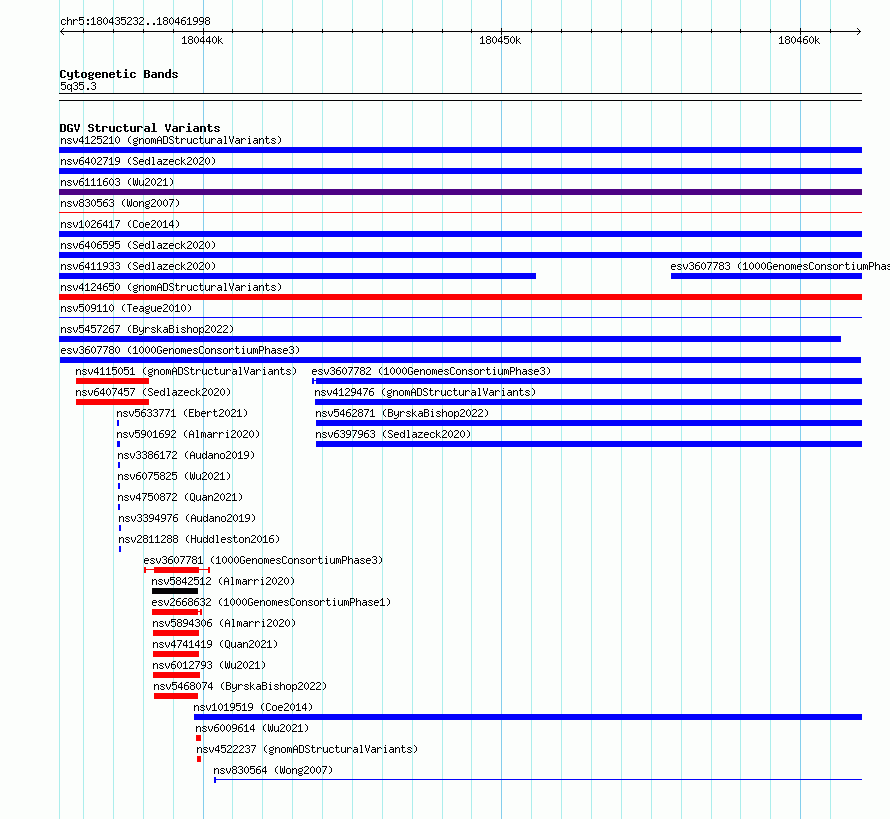The width and height of the screenshot is (890, 819).
Task: Click red bar under nsv6407457
Action: (112, 402)
